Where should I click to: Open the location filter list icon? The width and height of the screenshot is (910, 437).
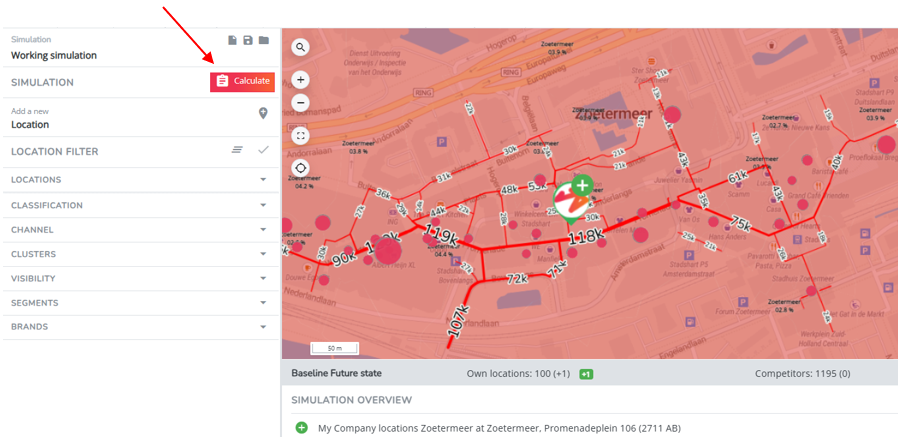(x=237, y=150)
